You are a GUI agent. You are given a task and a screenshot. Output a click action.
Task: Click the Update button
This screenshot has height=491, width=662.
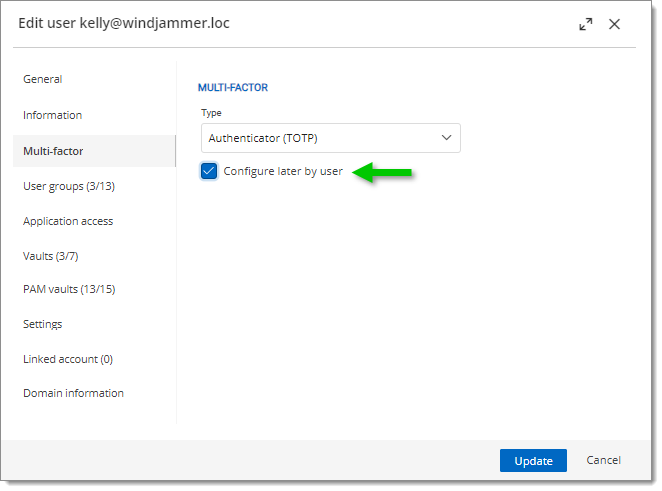(533, 461)
